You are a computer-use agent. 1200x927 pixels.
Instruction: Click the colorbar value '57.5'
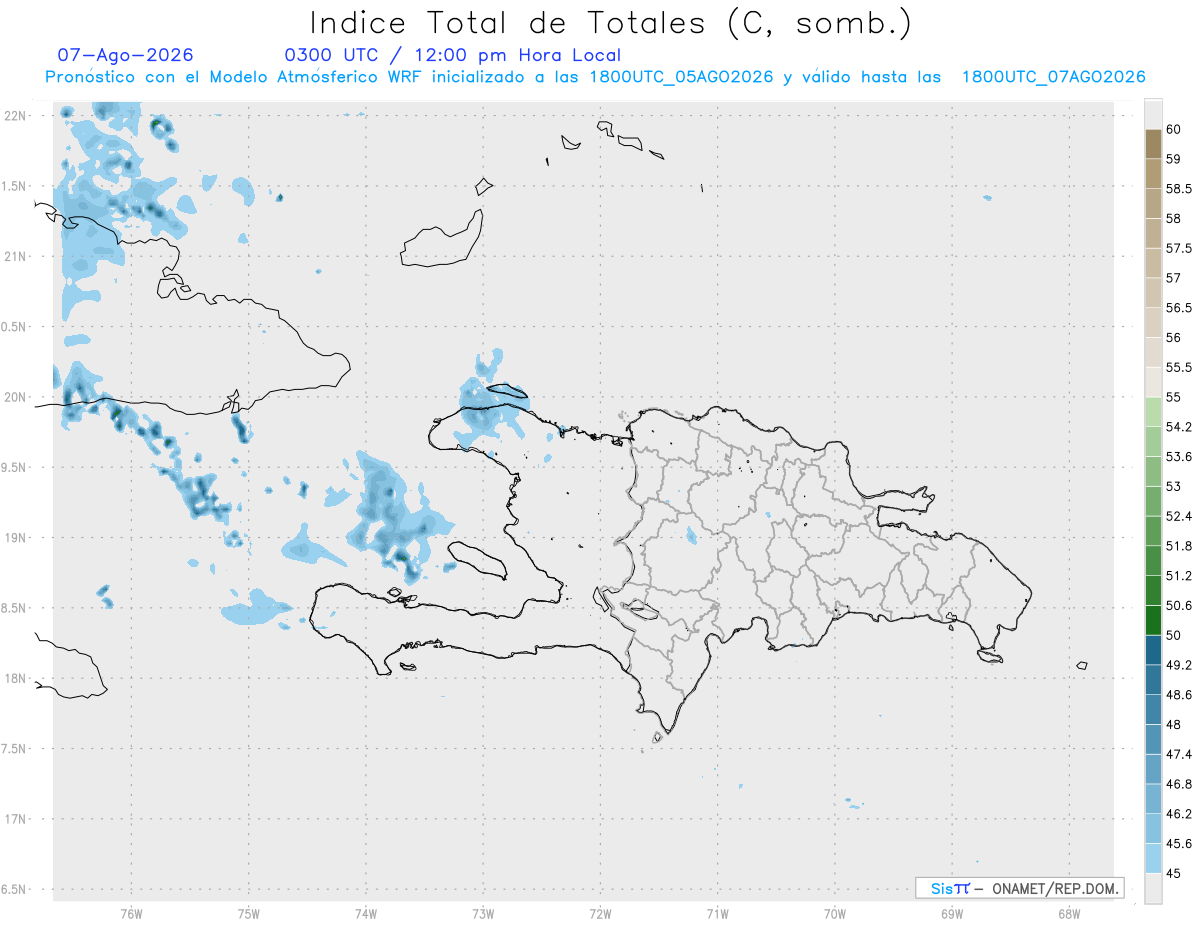[x=1178, y=248]
